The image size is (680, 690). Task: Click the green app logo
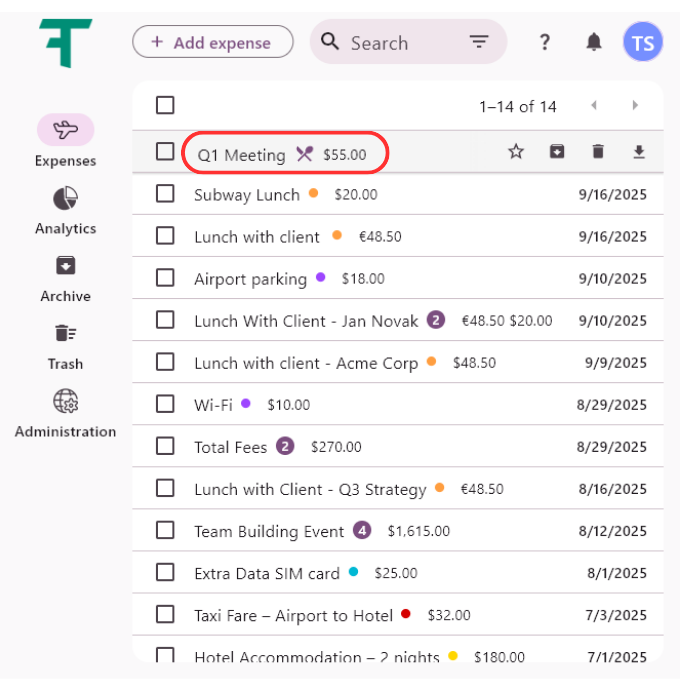(x=66, y=42)
